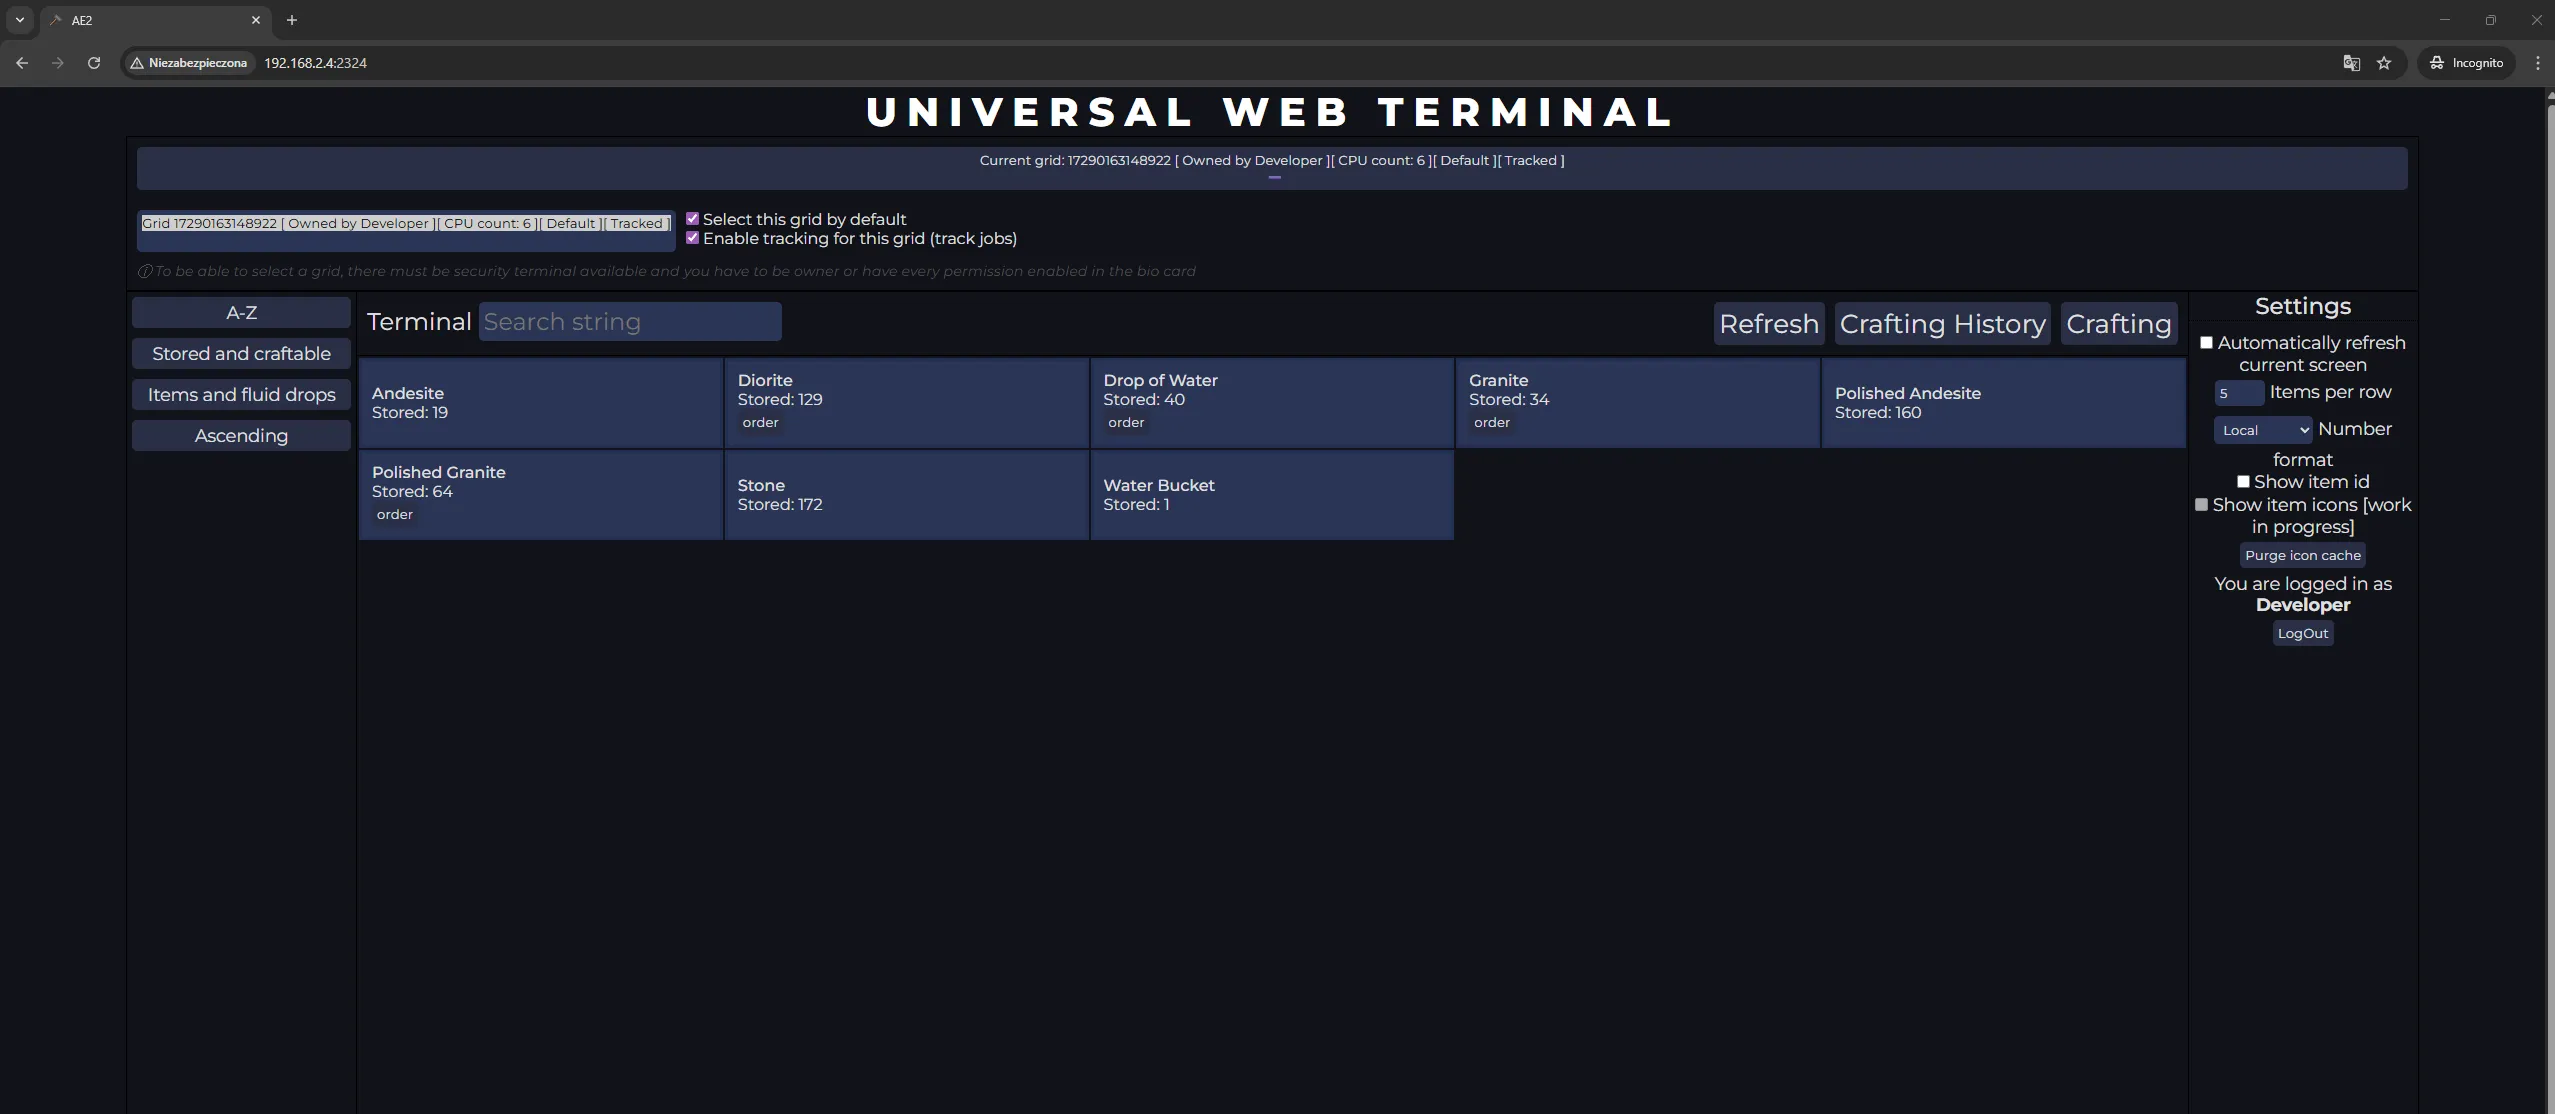Enable the Show item id checkbox
Image resolution: width=2555 pixels, height=1114 pixels.
pyautogui.click(x=2245, y=481)
